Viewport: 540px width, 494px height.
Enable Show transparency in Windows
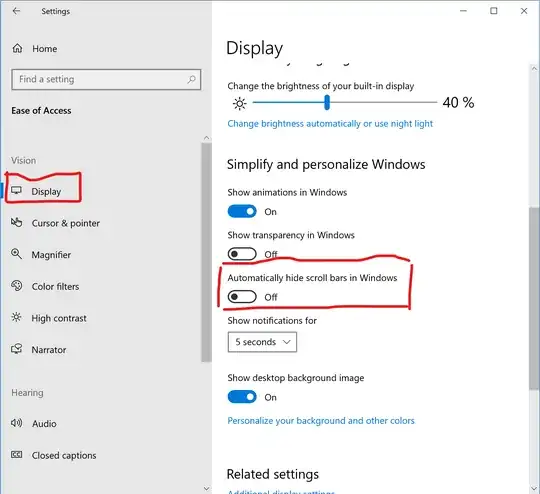(242, 254)
